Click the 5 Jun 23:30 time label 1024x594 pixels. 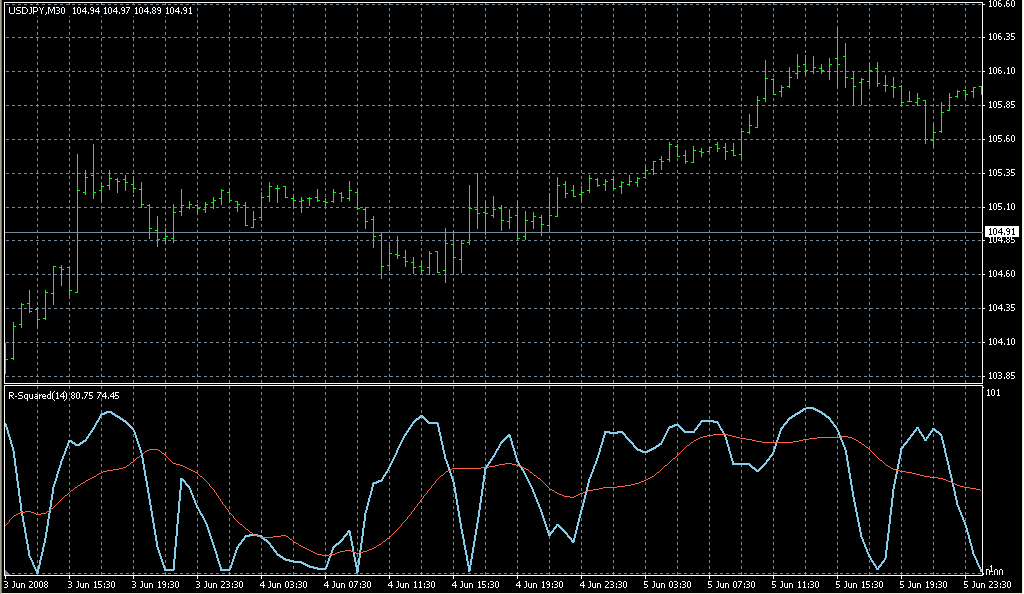tap(987, 585)
